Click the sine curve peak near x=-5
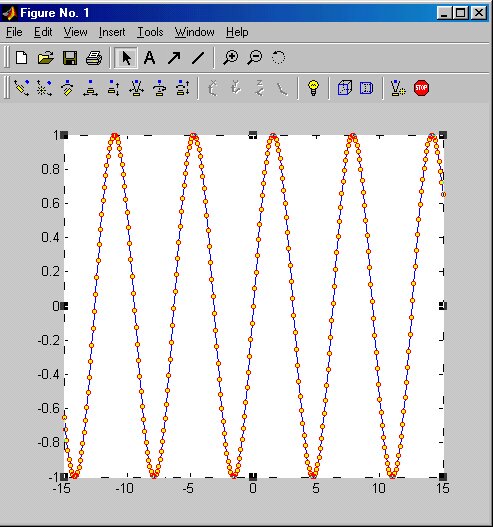The height and width of the screenshot is (527, 493). (193, 136)
